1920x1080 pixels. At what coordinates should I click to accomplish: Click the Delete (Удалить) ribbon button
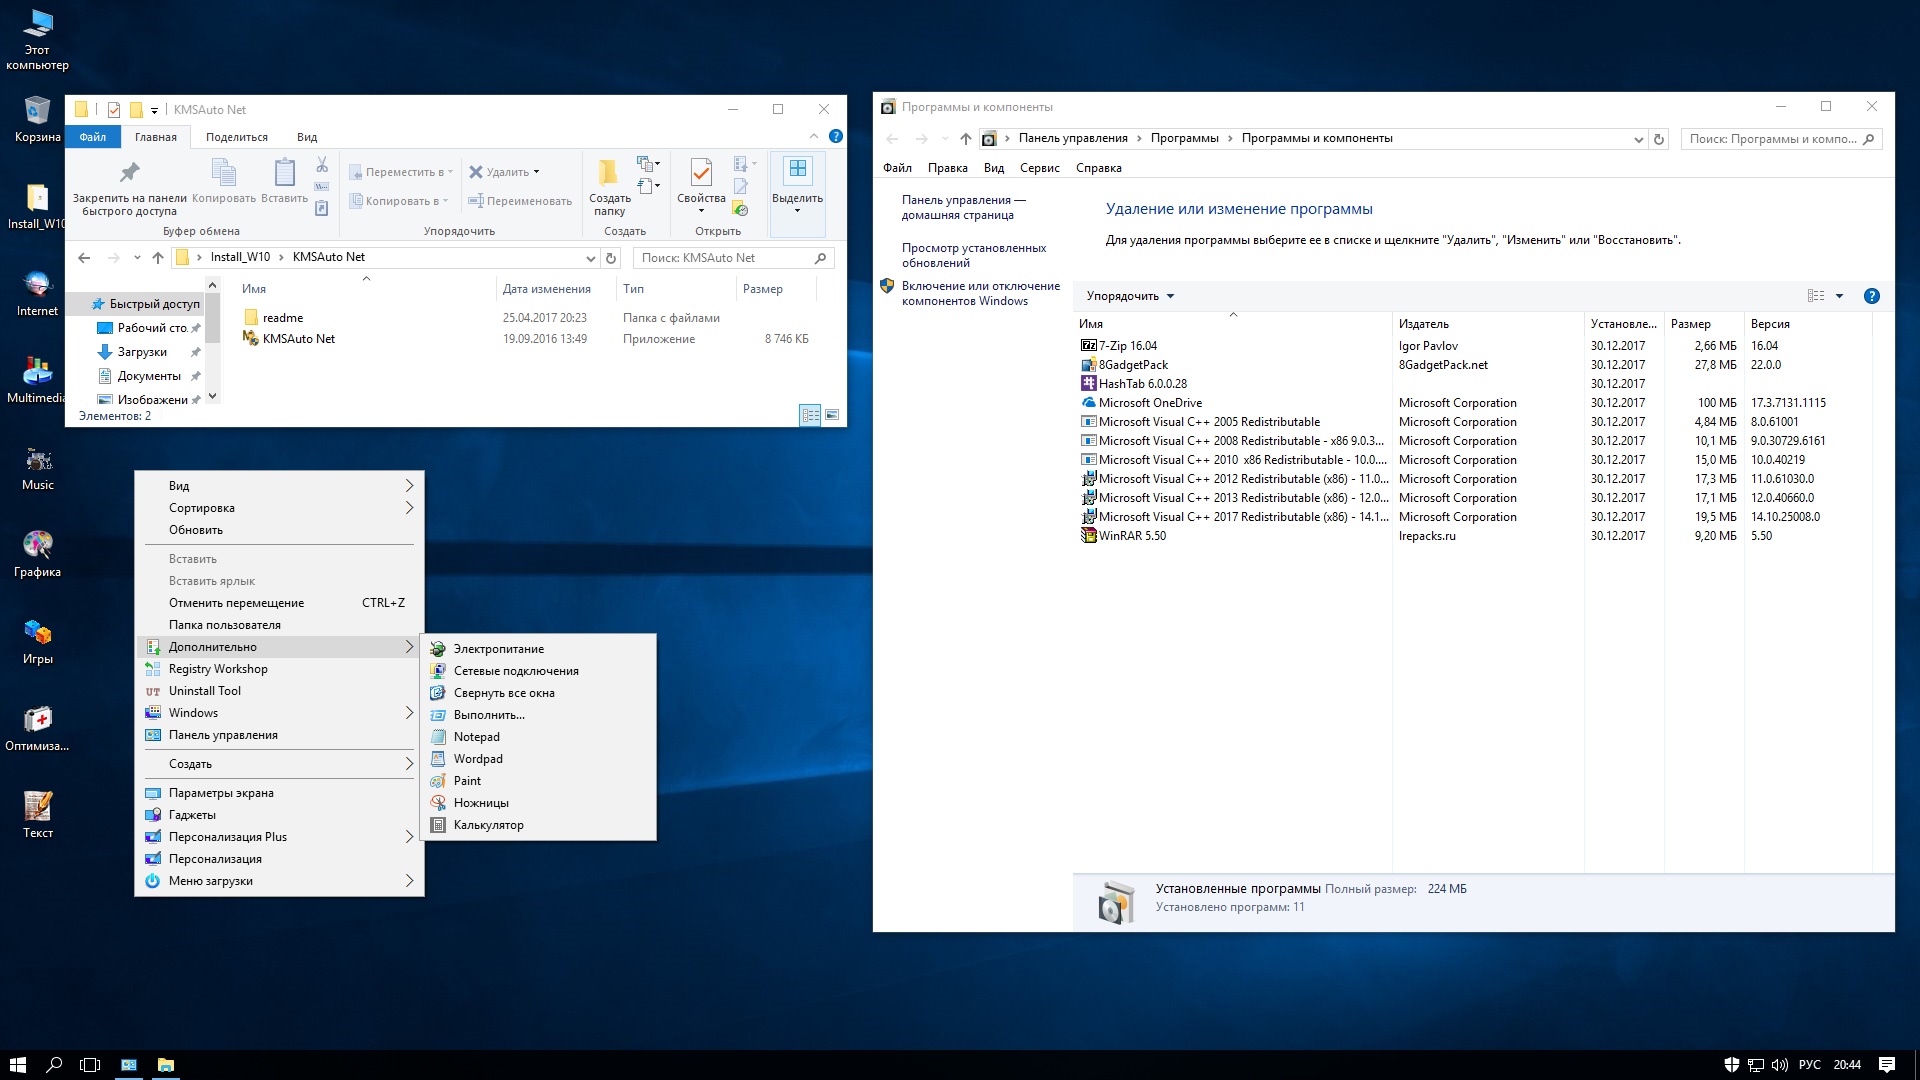(x=505, y=172)
